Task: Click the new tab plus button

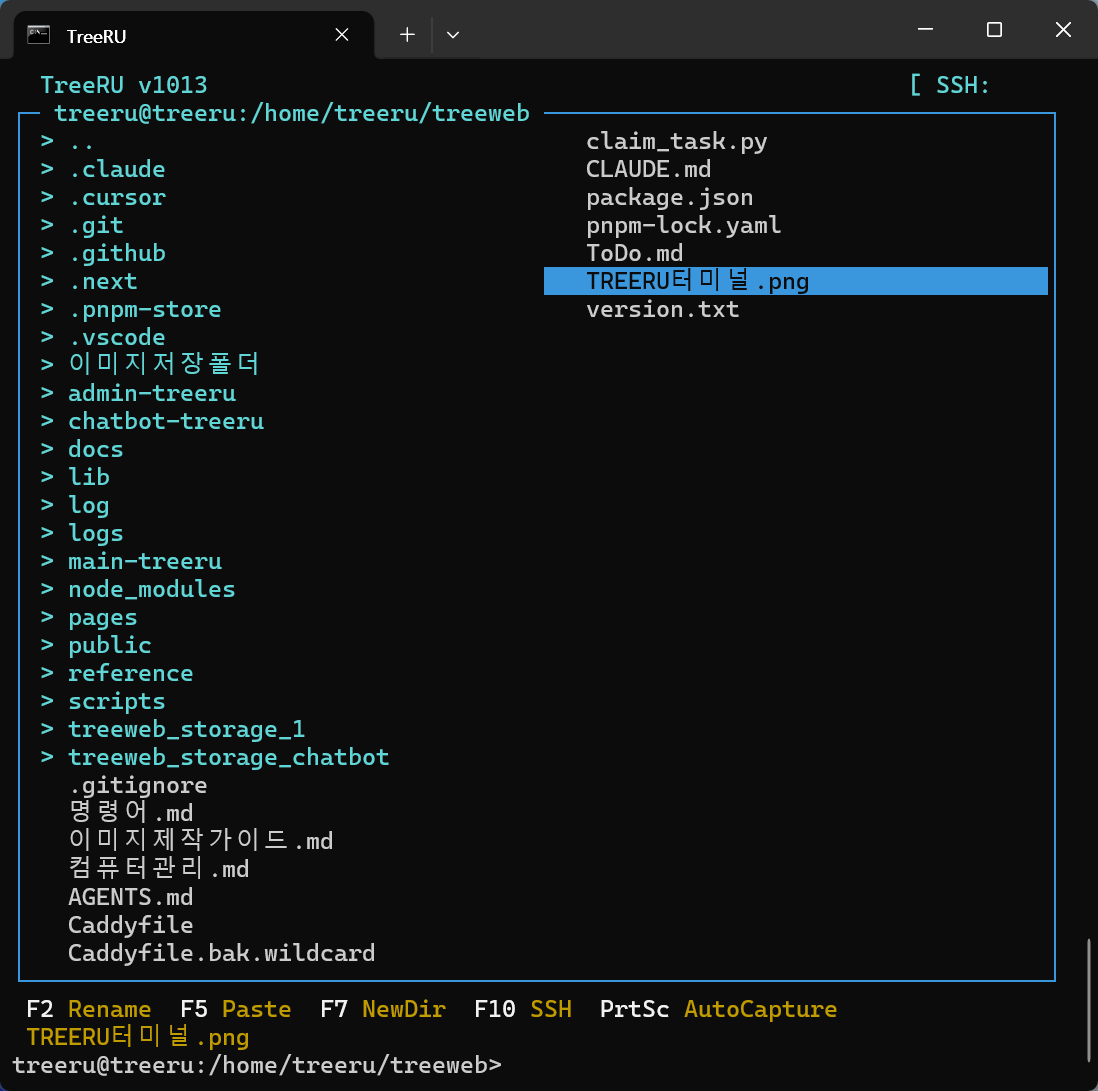Action: coord(406,33)
